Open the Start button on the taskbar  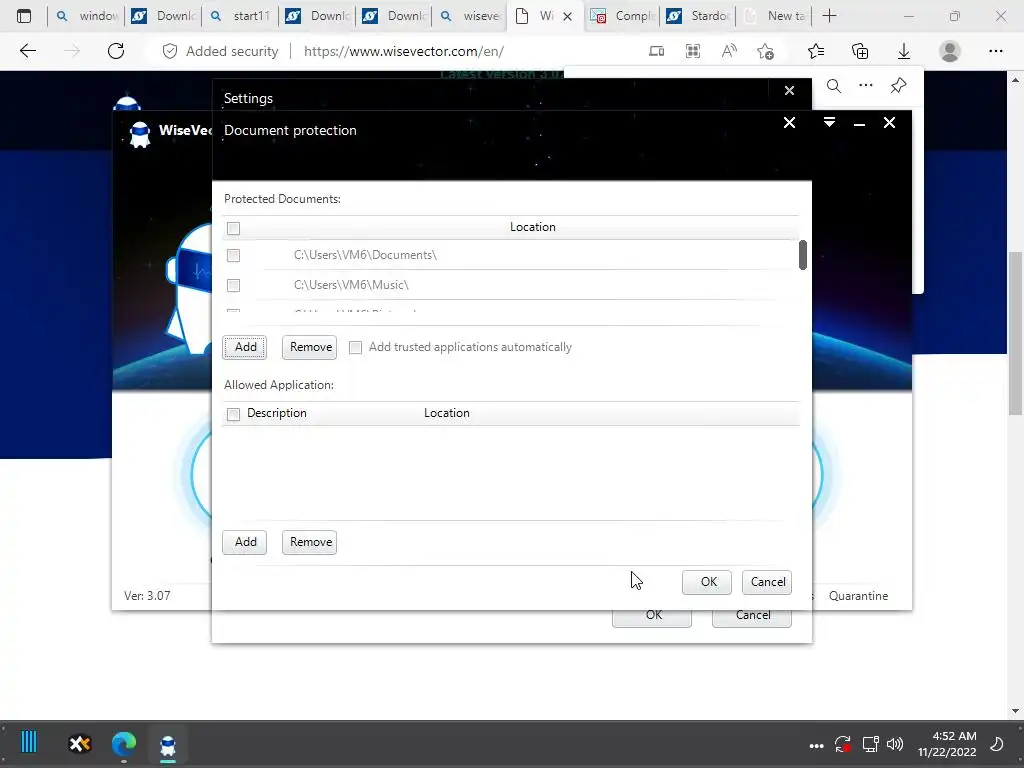click(29, 743)
